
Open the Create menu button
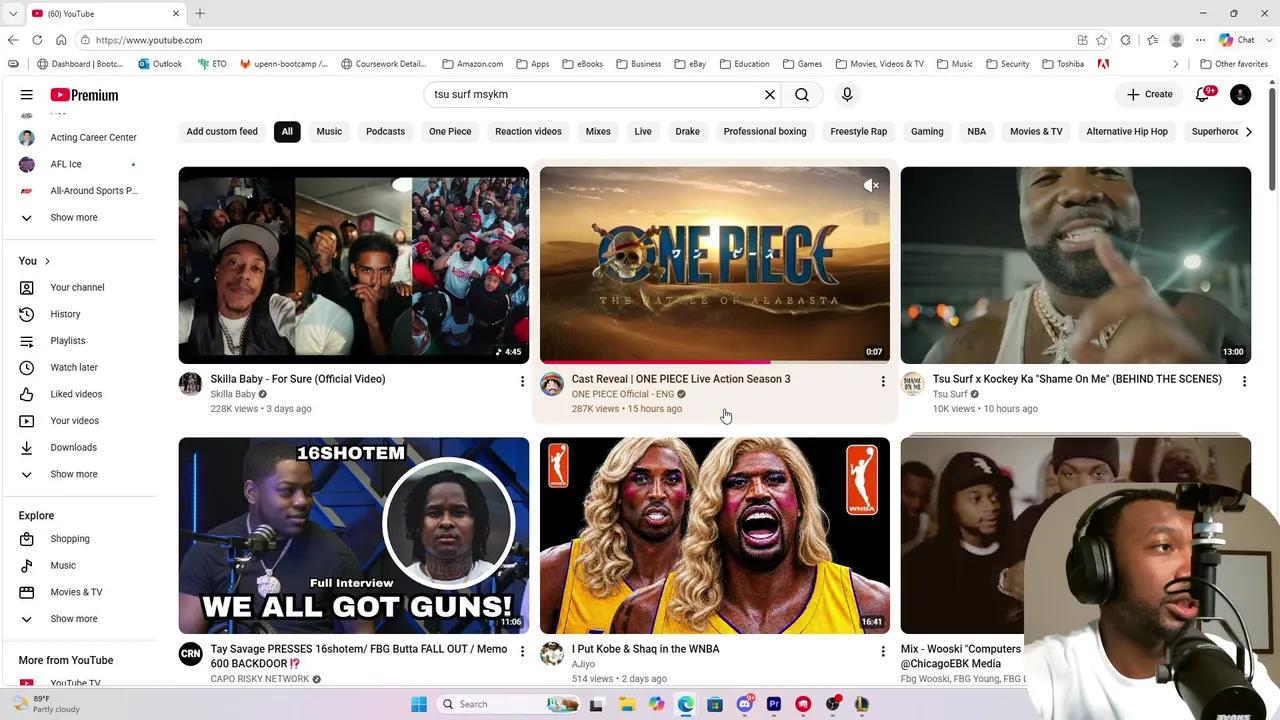coord(1149,95)
